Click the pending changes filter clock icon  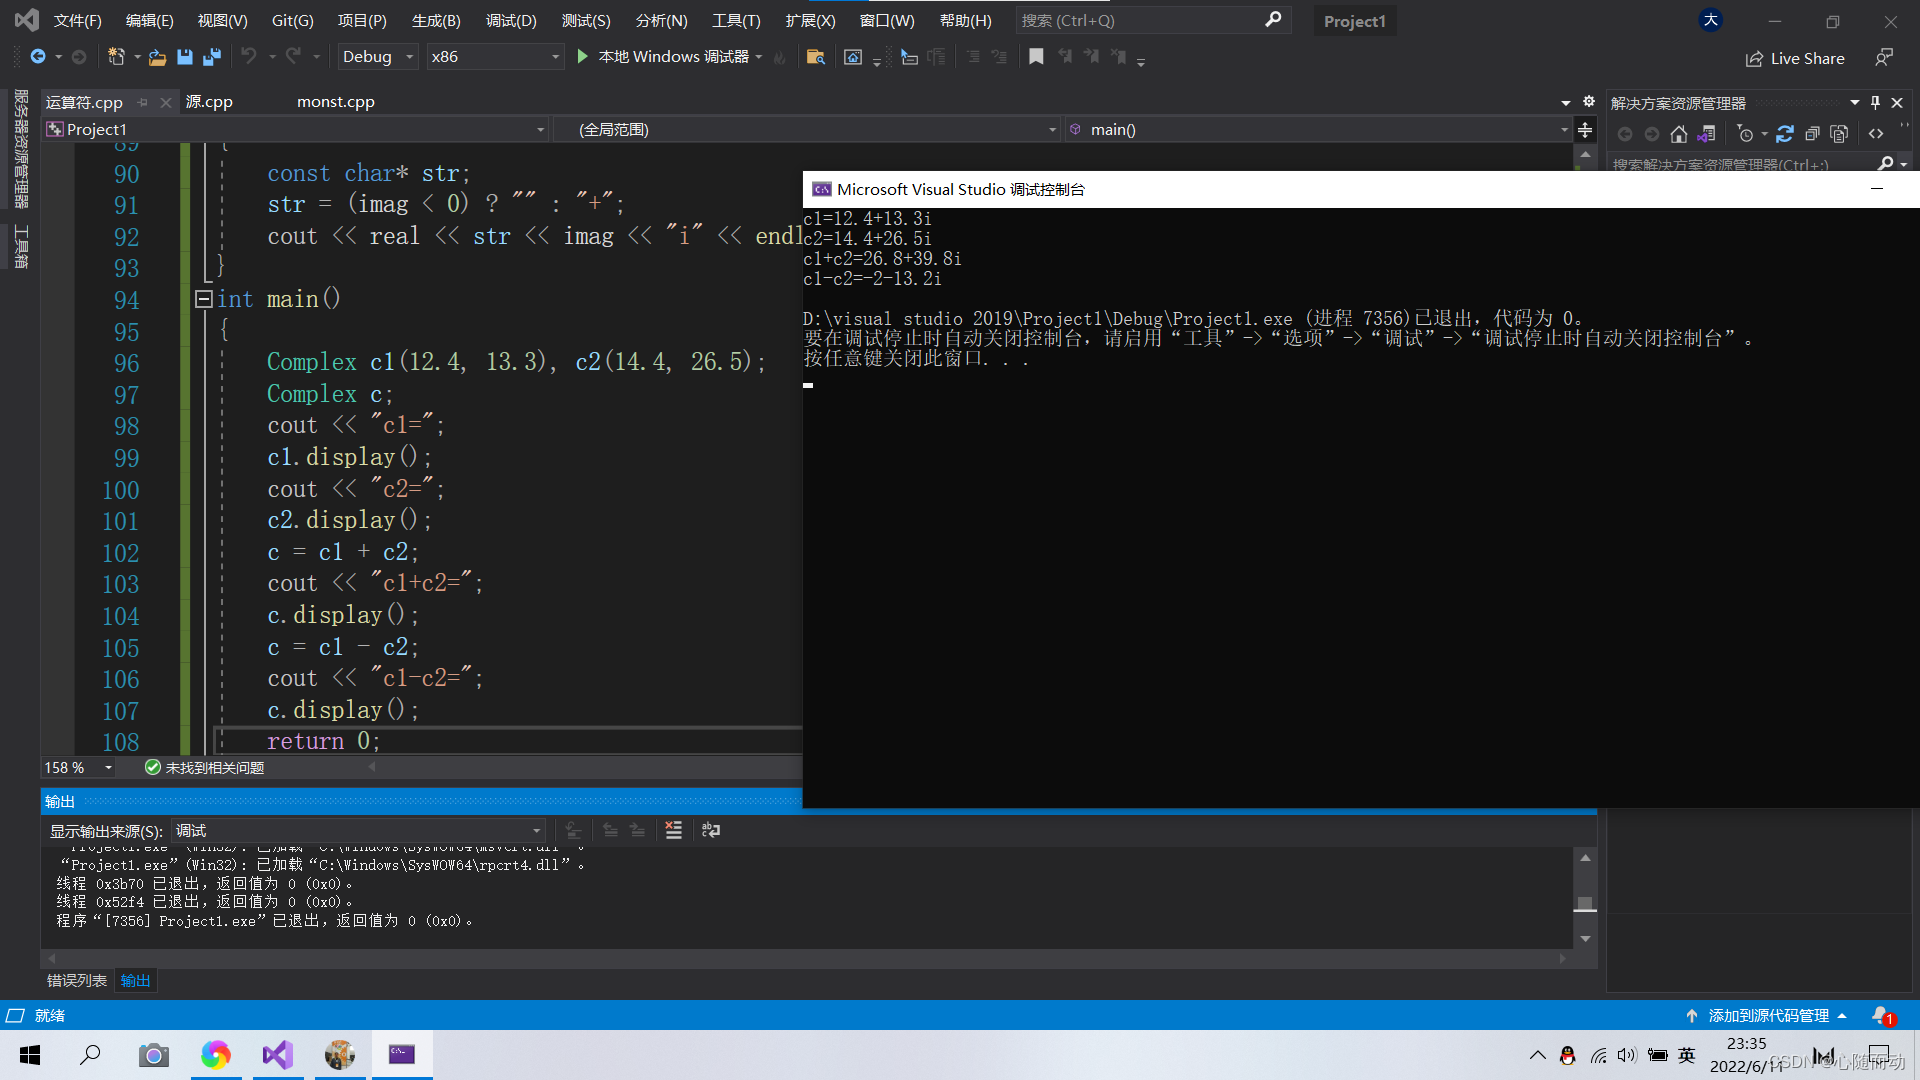click(1746, 133)
